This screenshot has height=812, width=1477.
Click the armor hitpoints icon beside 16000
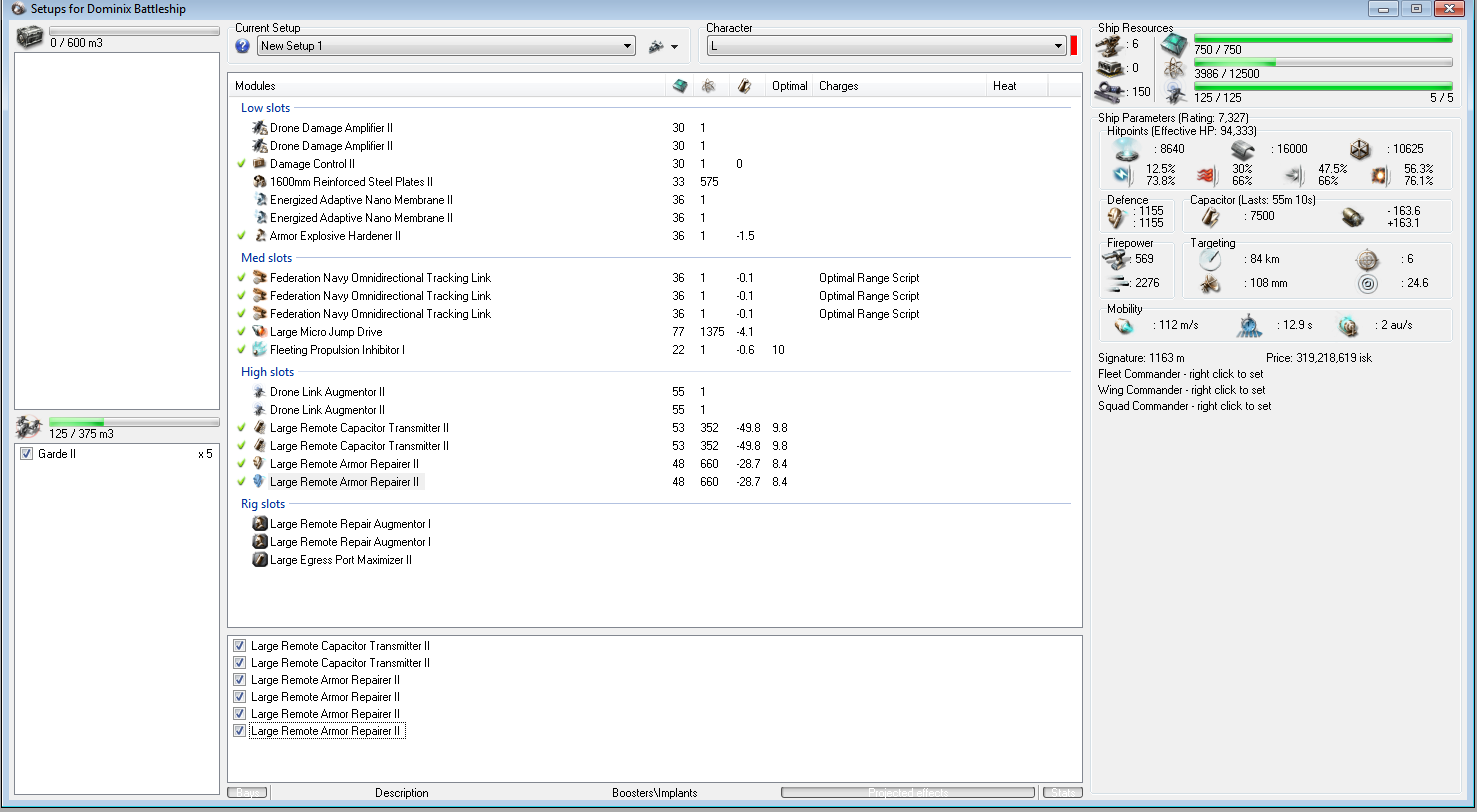pyautogui.click(x=1243, y=150)
